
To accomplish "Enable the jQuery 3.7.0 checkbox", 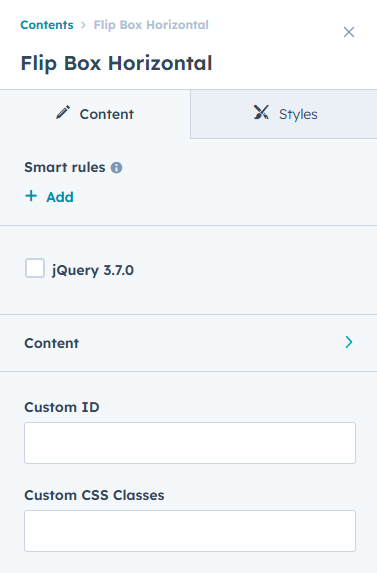I will coord(35,268).
